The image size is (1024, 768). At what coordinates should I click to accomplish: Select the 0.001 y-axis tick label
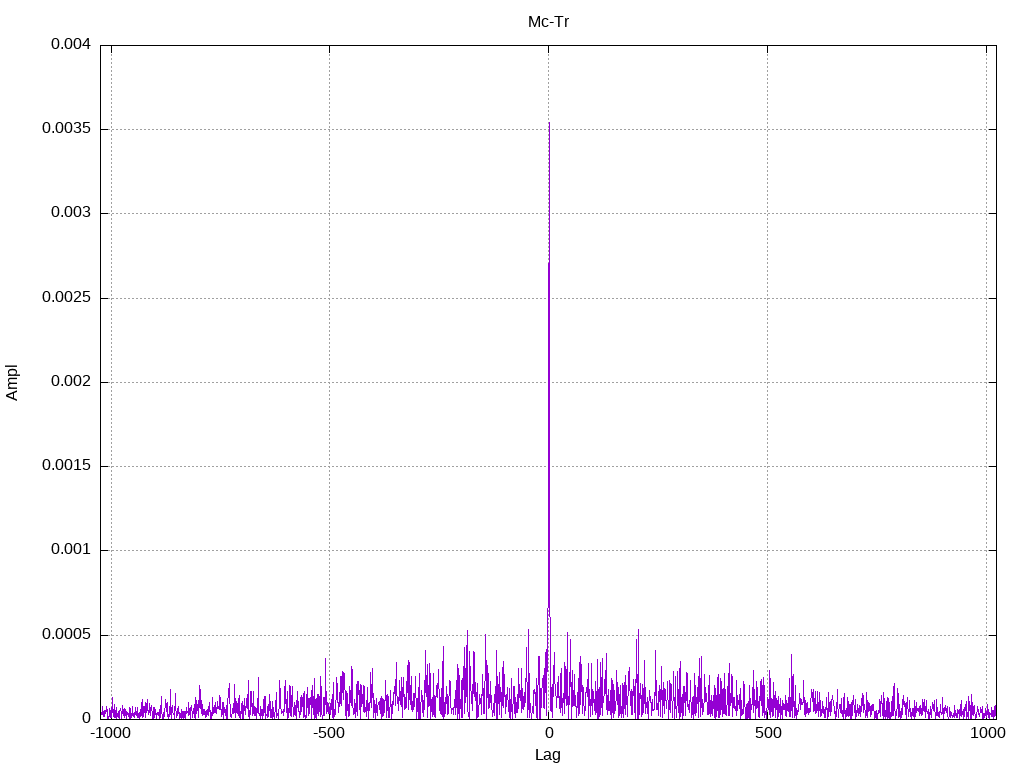[x=71, y=550]
